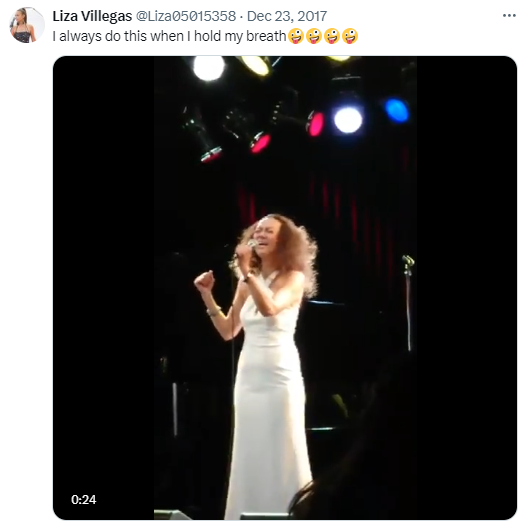
Task: Click the microphone stand right of singer
Action: tap(408, 302)
